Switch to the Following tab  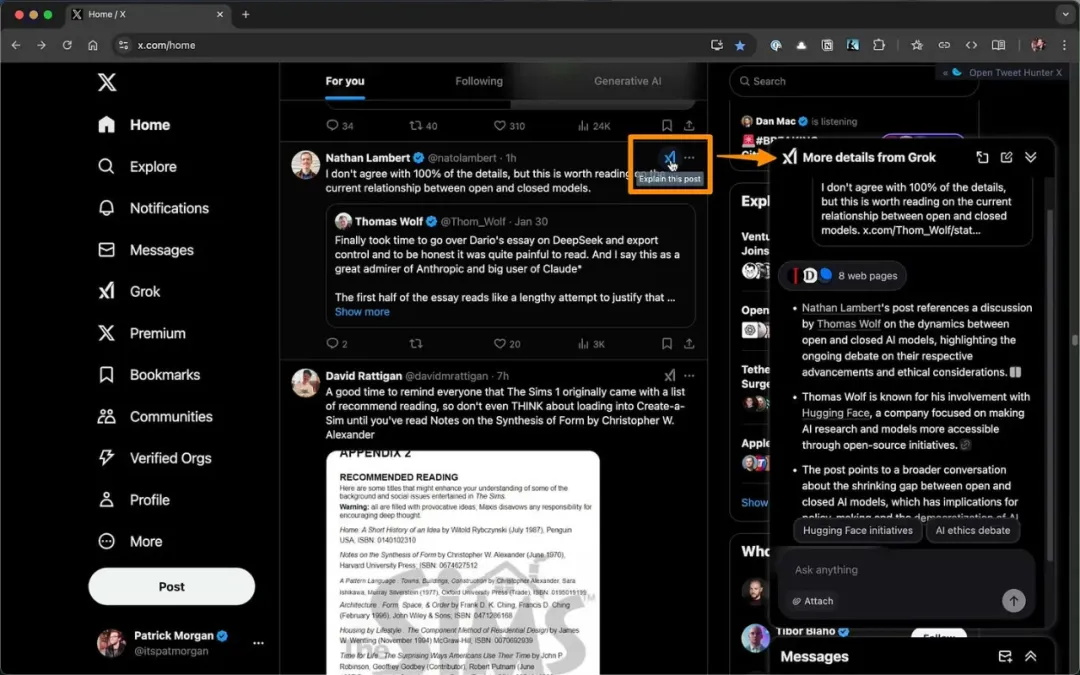479,81
